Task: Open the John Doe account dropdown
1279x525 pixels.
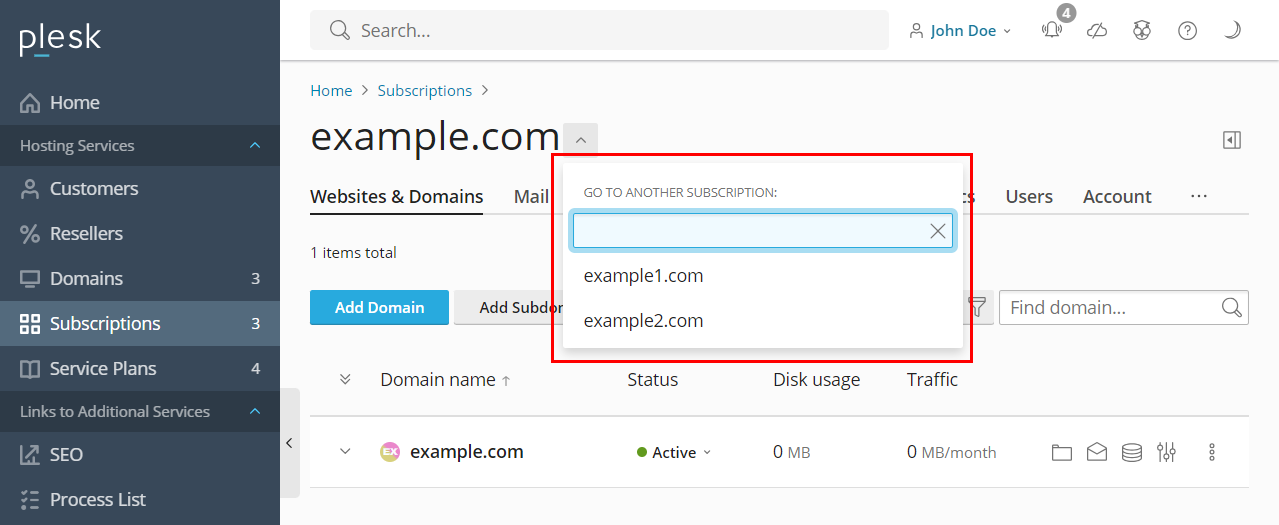Action: pos(962,31)
